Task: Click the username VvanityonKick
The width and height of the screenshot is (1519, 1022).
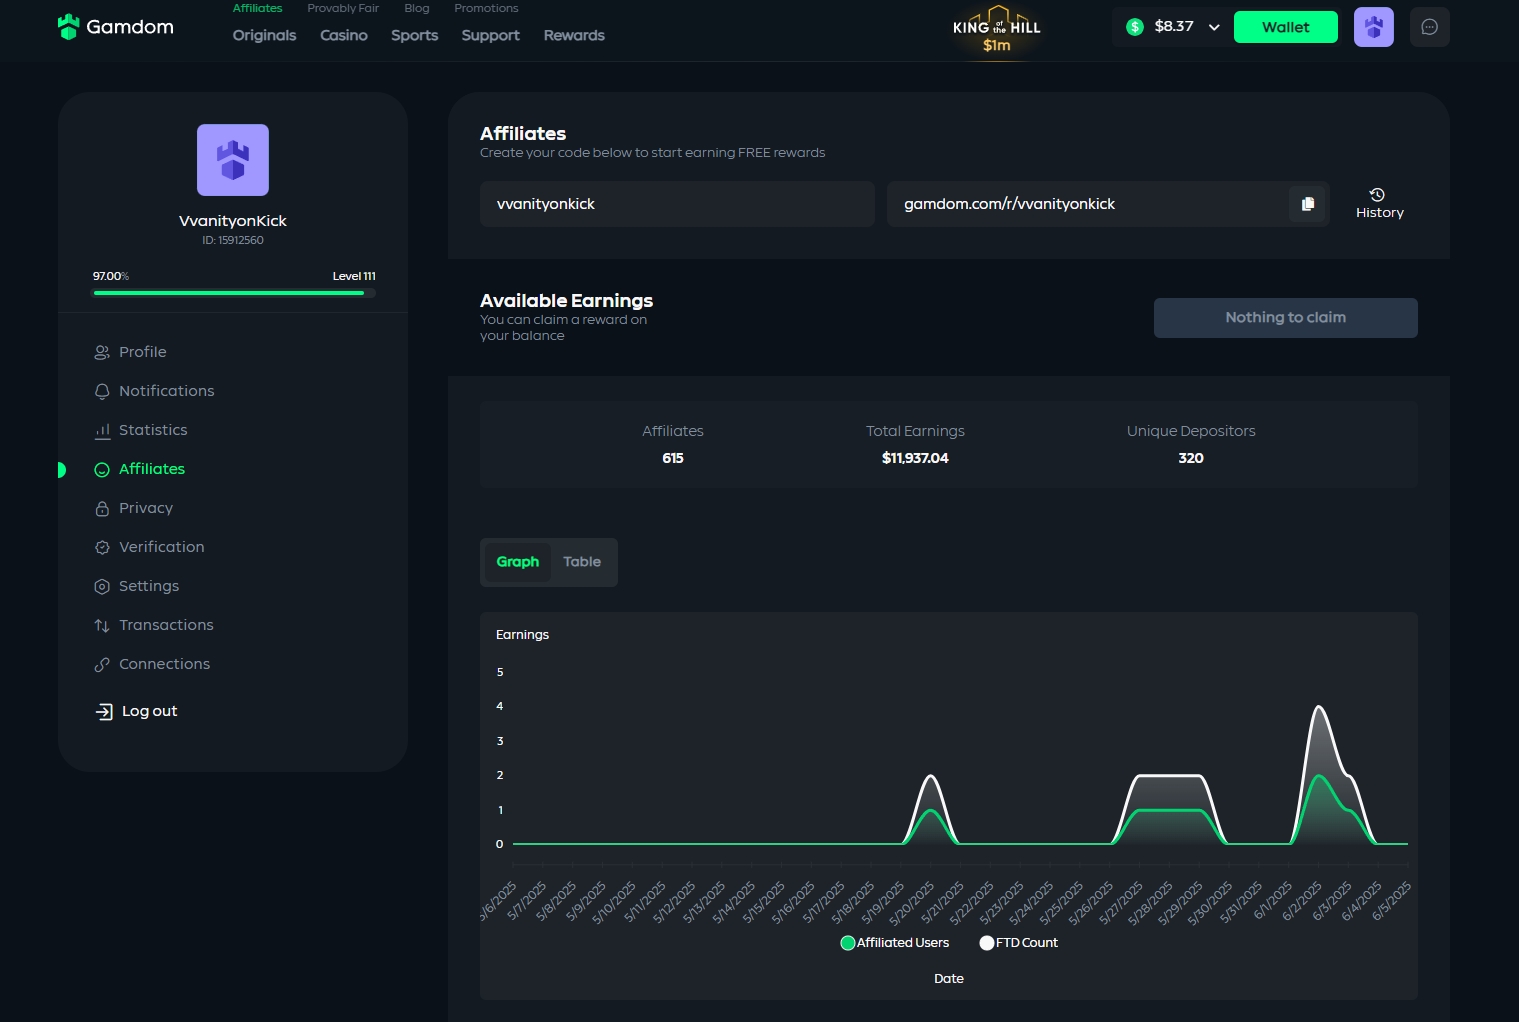Action: tap(233, 221)
